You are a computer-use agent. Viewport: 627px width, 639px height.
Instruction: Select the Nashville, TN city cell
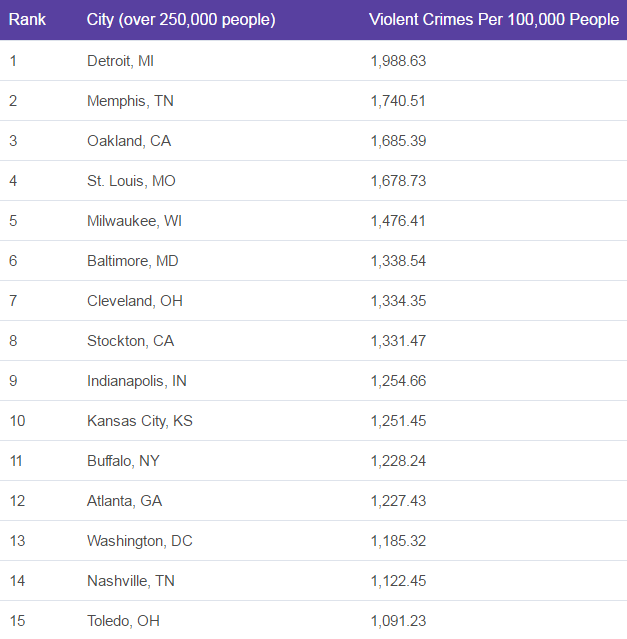coord(130,581)
